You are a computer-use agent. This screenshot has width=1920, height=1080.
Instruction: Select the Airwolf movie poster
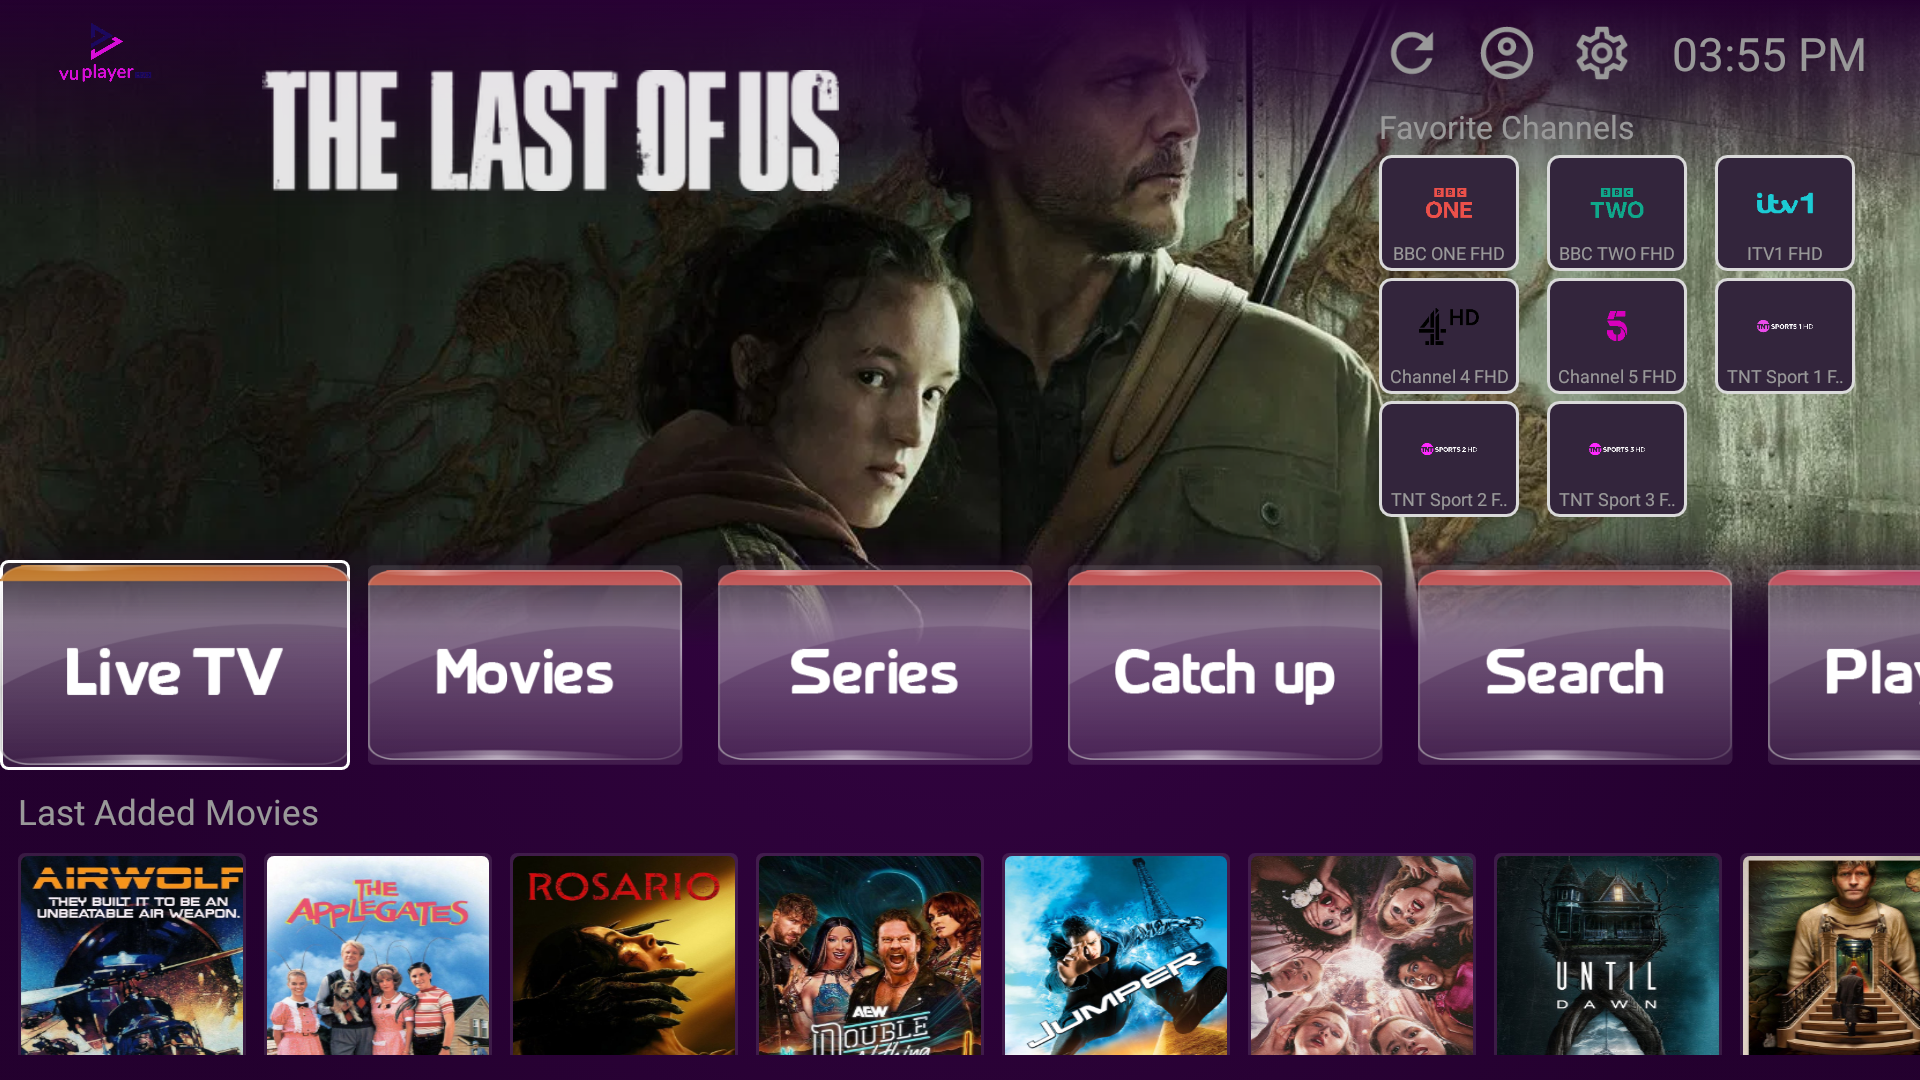coord(132,955)
